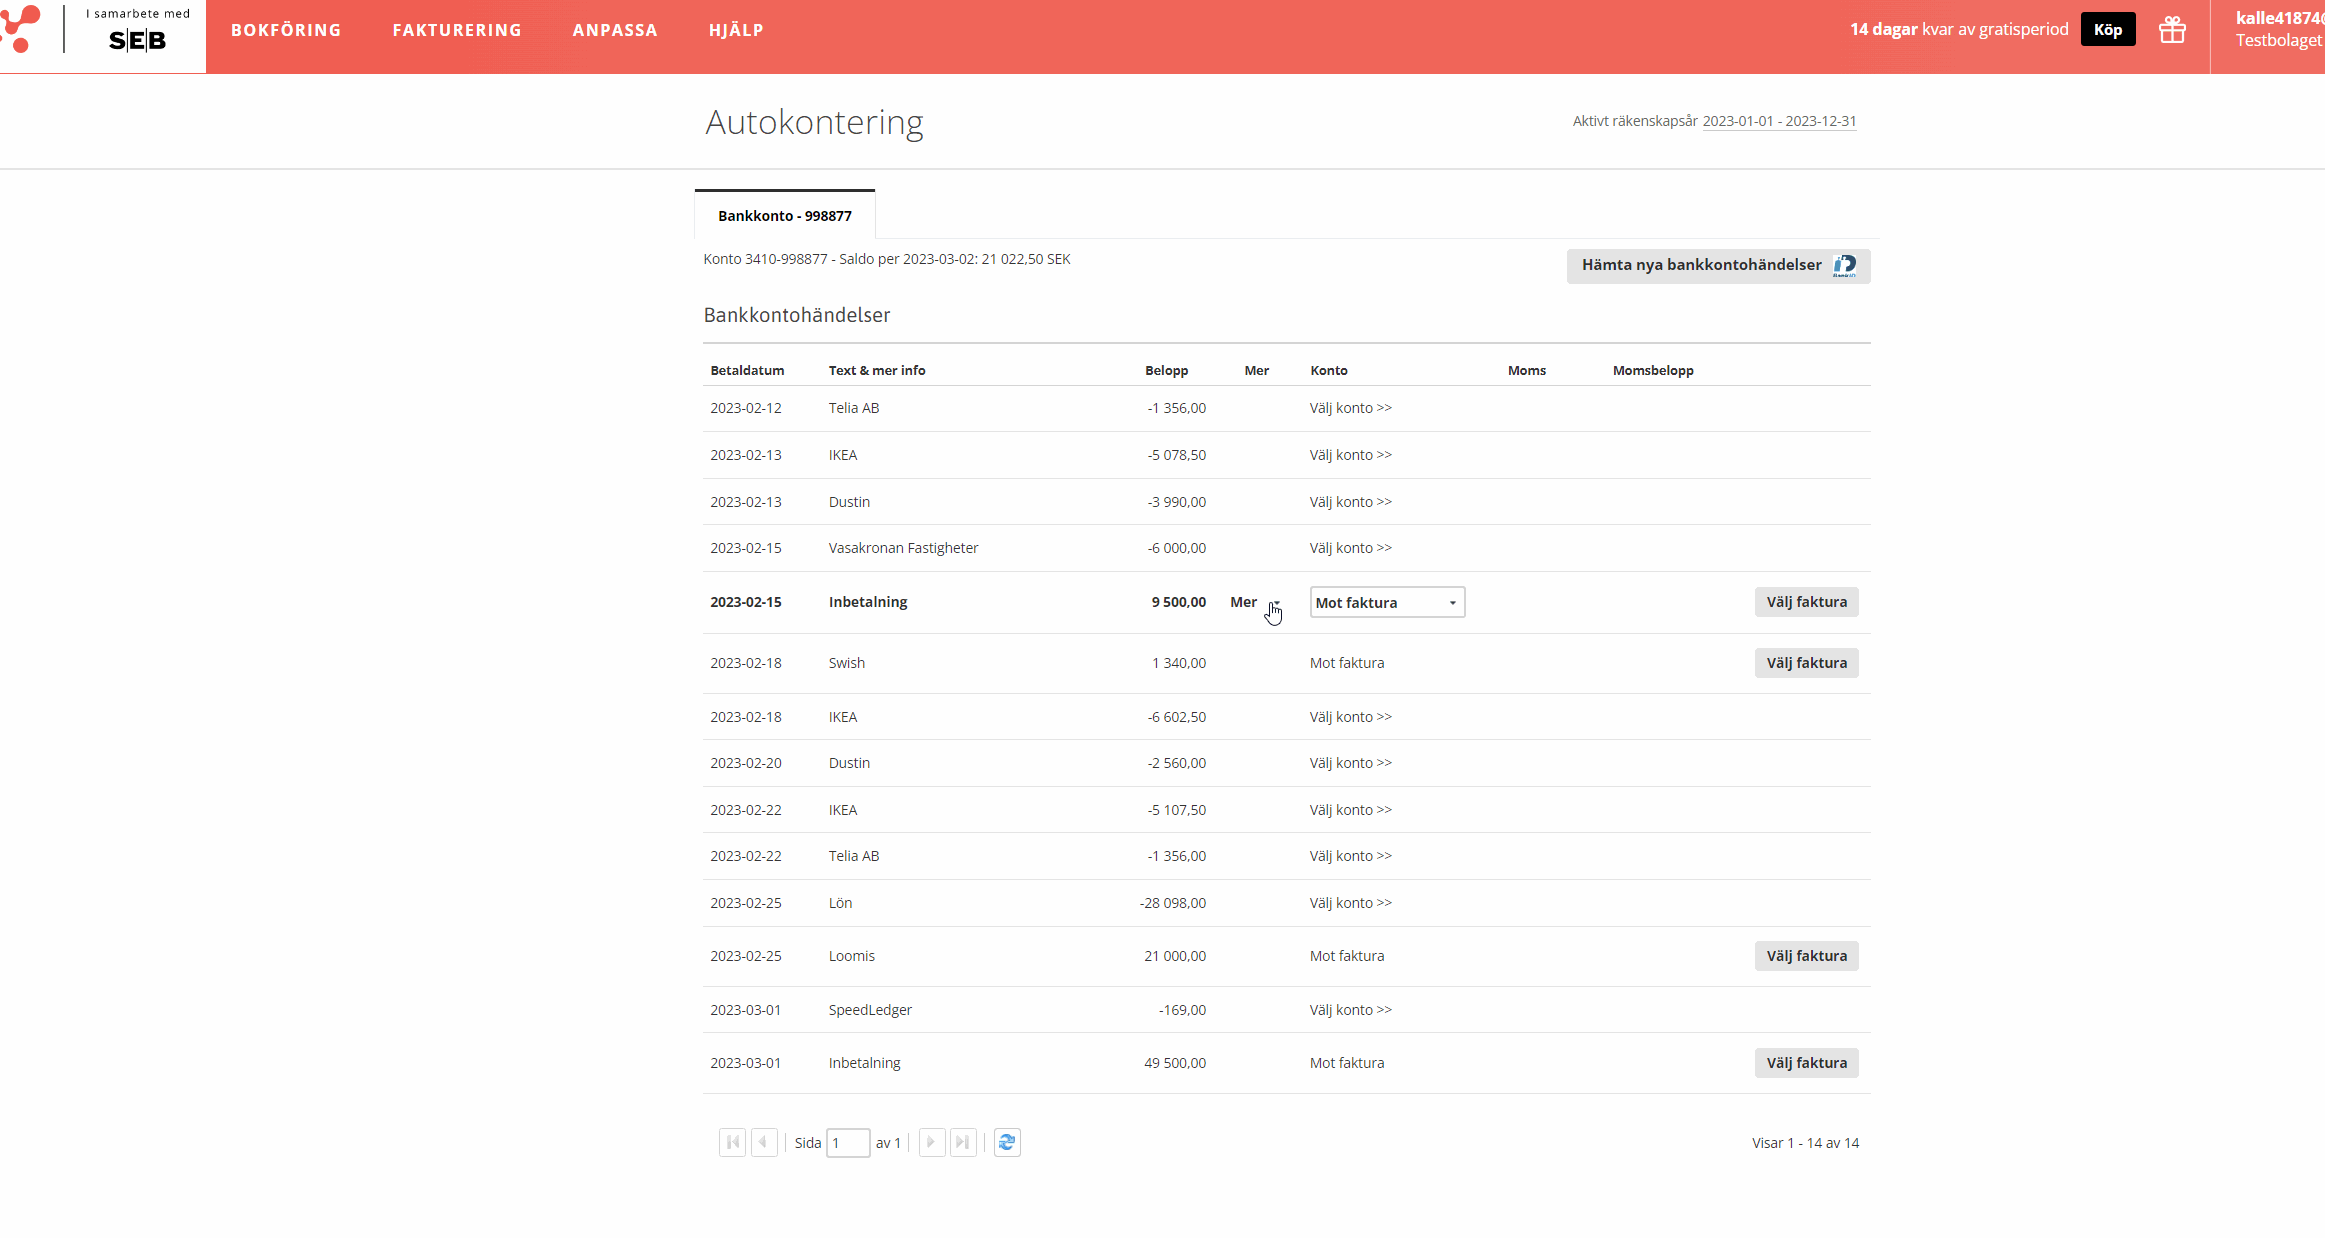Go to last page pagination icon
The image size is (2325, 1238).
click(x=963, y=1142)
